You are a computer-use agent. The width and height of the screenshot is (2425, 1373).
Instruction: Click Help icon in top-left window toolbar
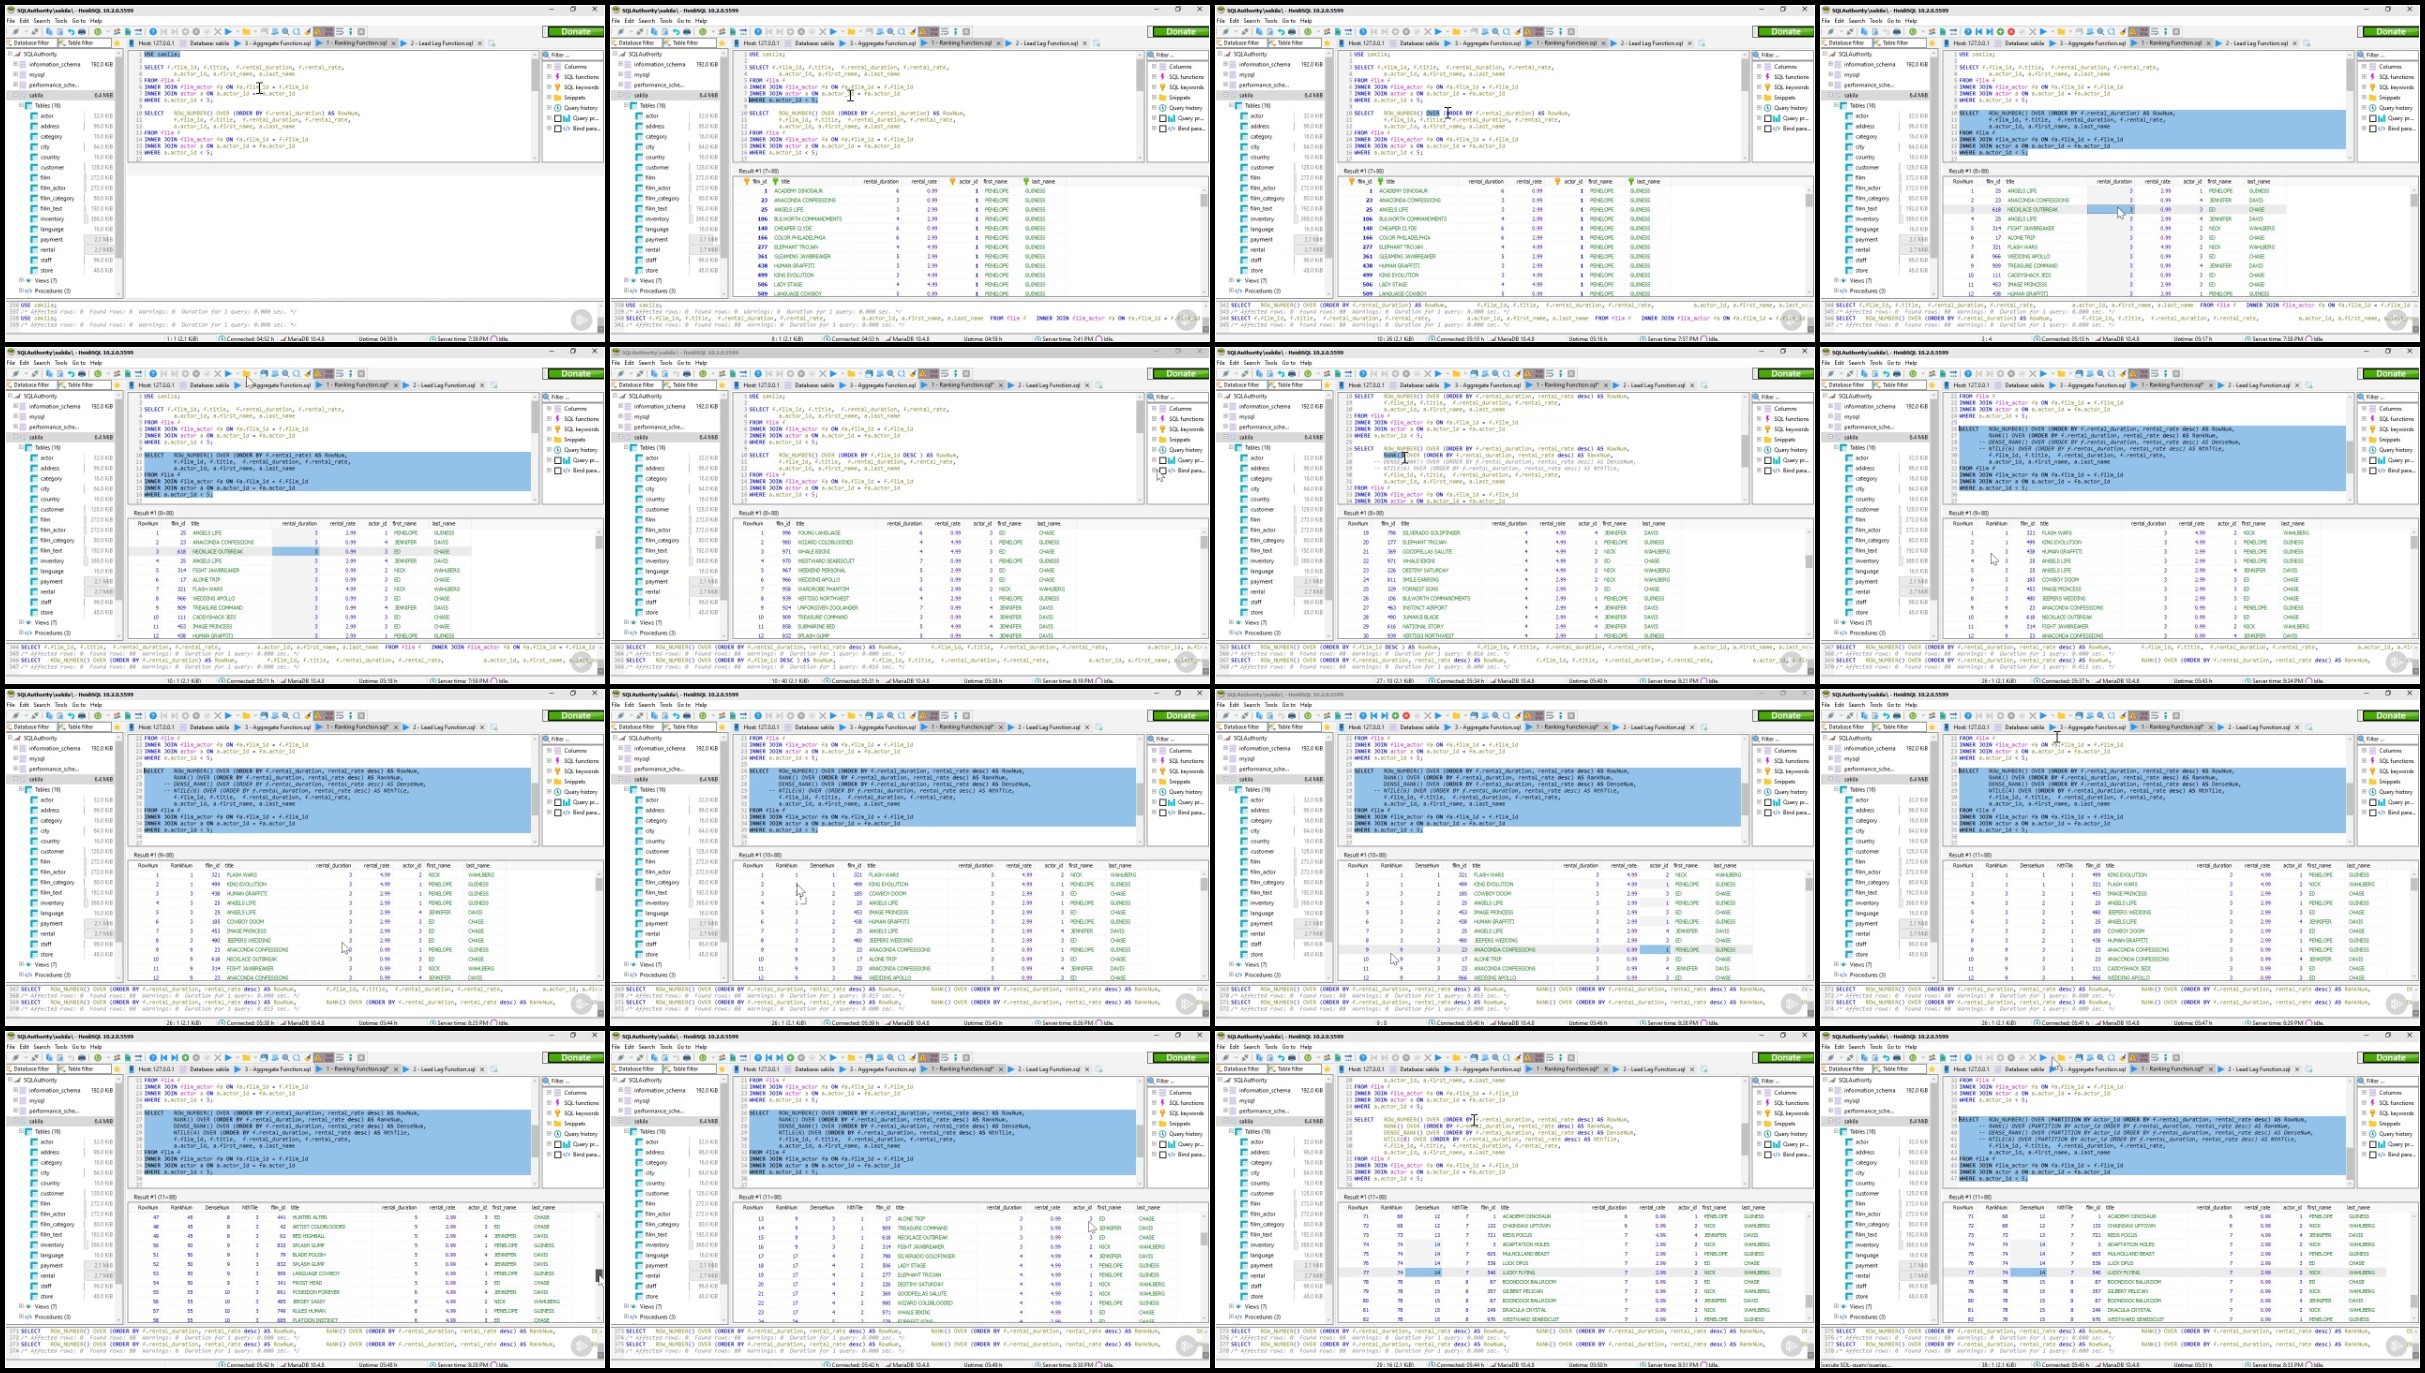153,32
